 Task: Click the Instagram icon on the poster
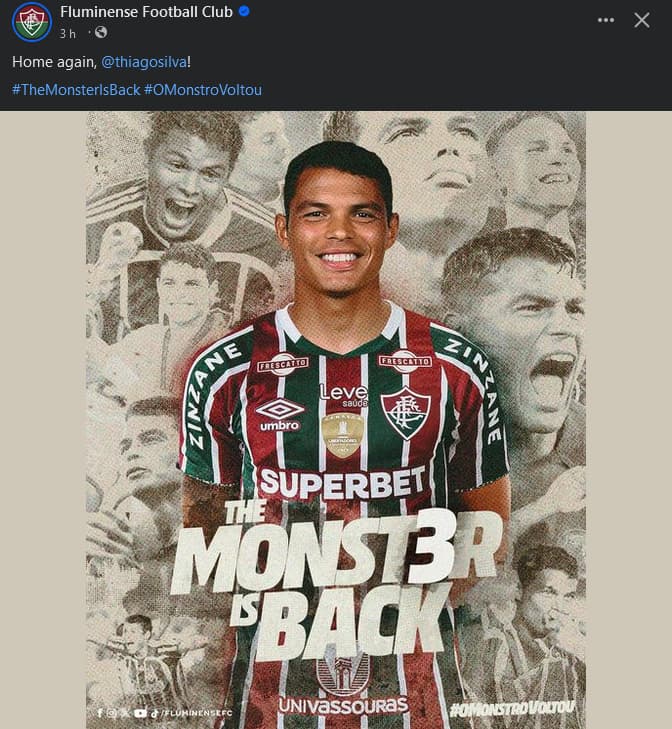coord(112,713)
